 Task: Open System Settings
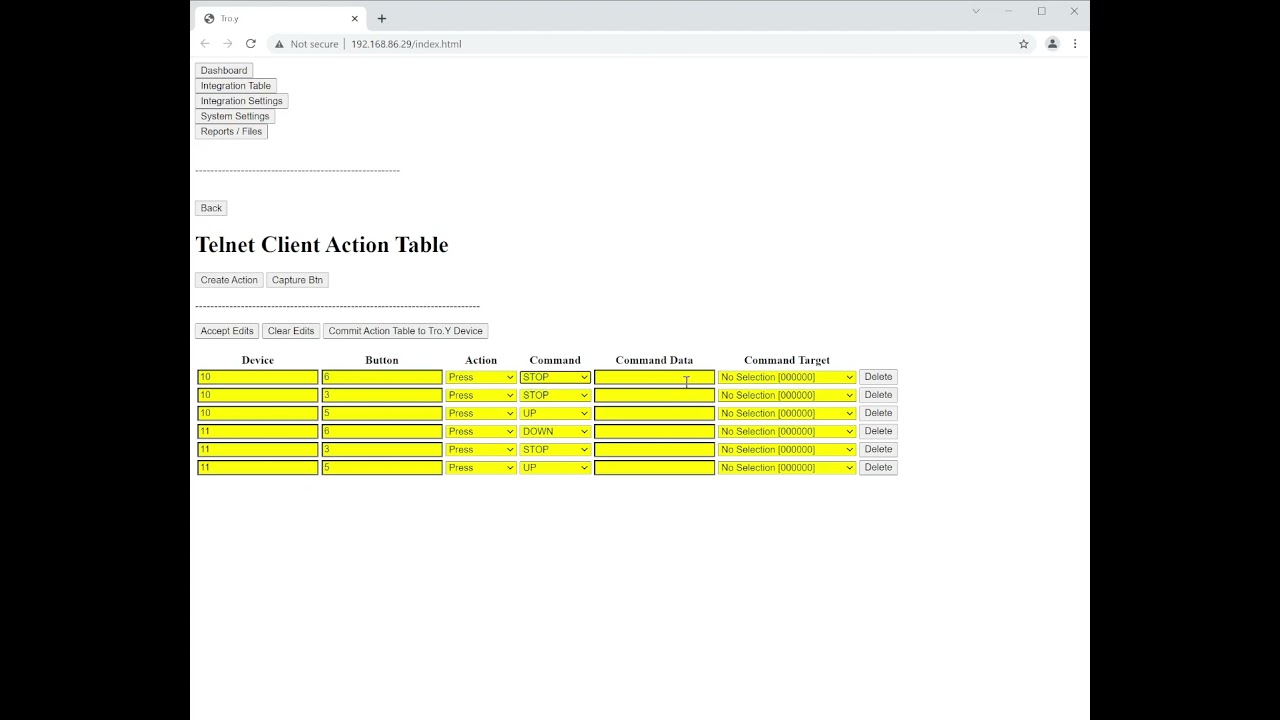coord(235,116)
